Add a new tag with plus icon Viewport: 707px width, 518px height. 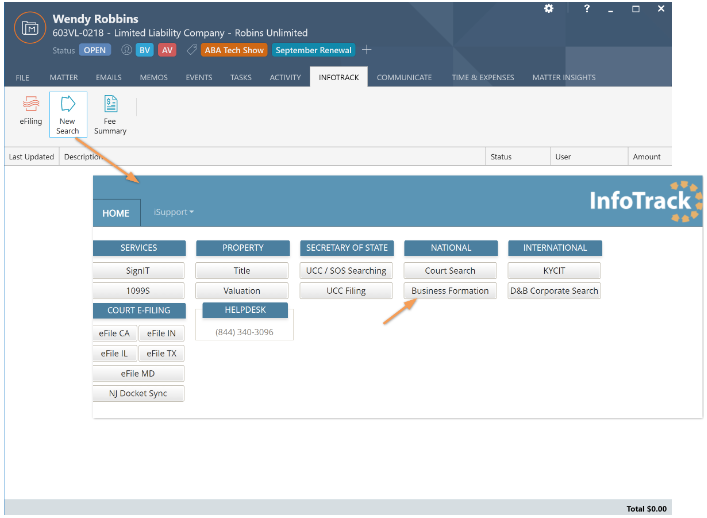tap(367, 50)
